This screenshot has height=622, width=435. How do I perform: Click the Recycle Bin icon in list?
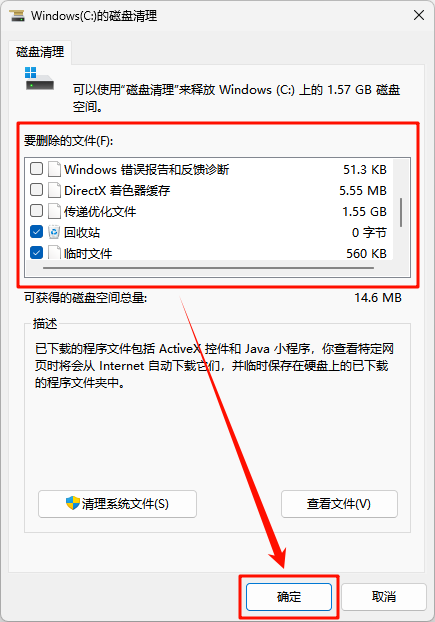(x=54, y=232)
